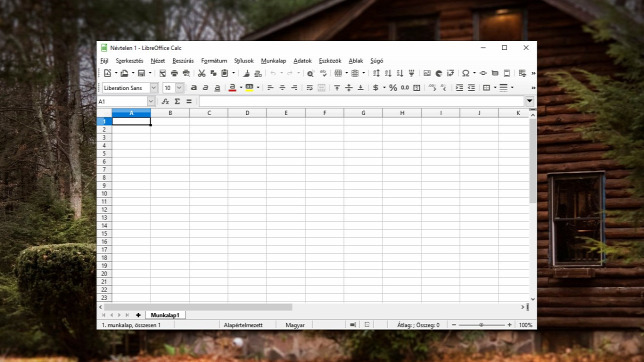This screenshot has width=644, height=362.
Task: Open the font size dropdown
Action: [x=179, y=88]
